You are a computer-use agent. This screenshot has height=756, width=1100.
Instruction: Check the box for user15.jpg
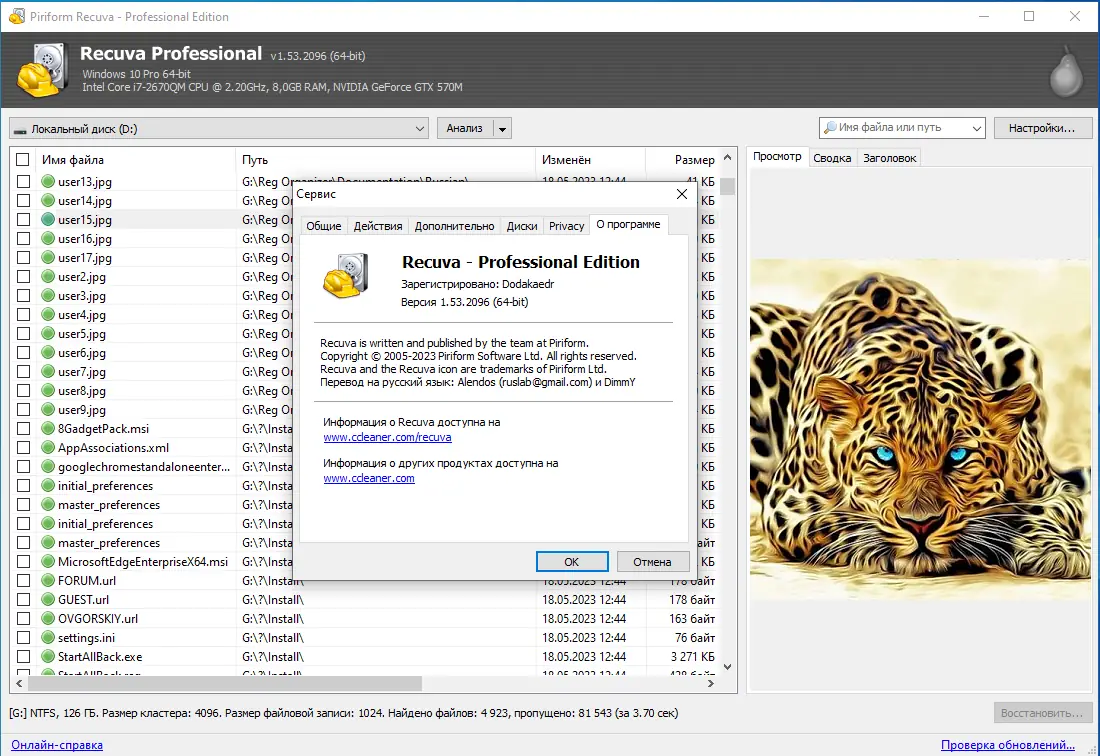click(23, 220)
